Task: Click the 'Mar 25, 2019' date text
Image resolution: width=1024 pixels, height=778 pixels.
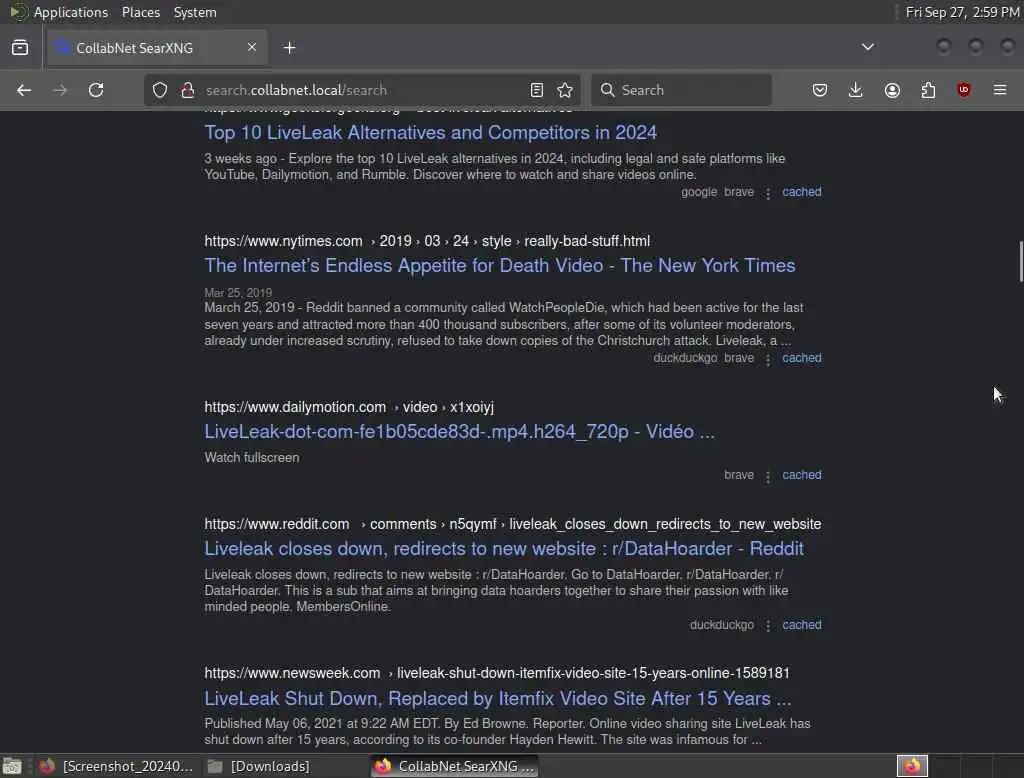Action: click(x=238, y=293)
